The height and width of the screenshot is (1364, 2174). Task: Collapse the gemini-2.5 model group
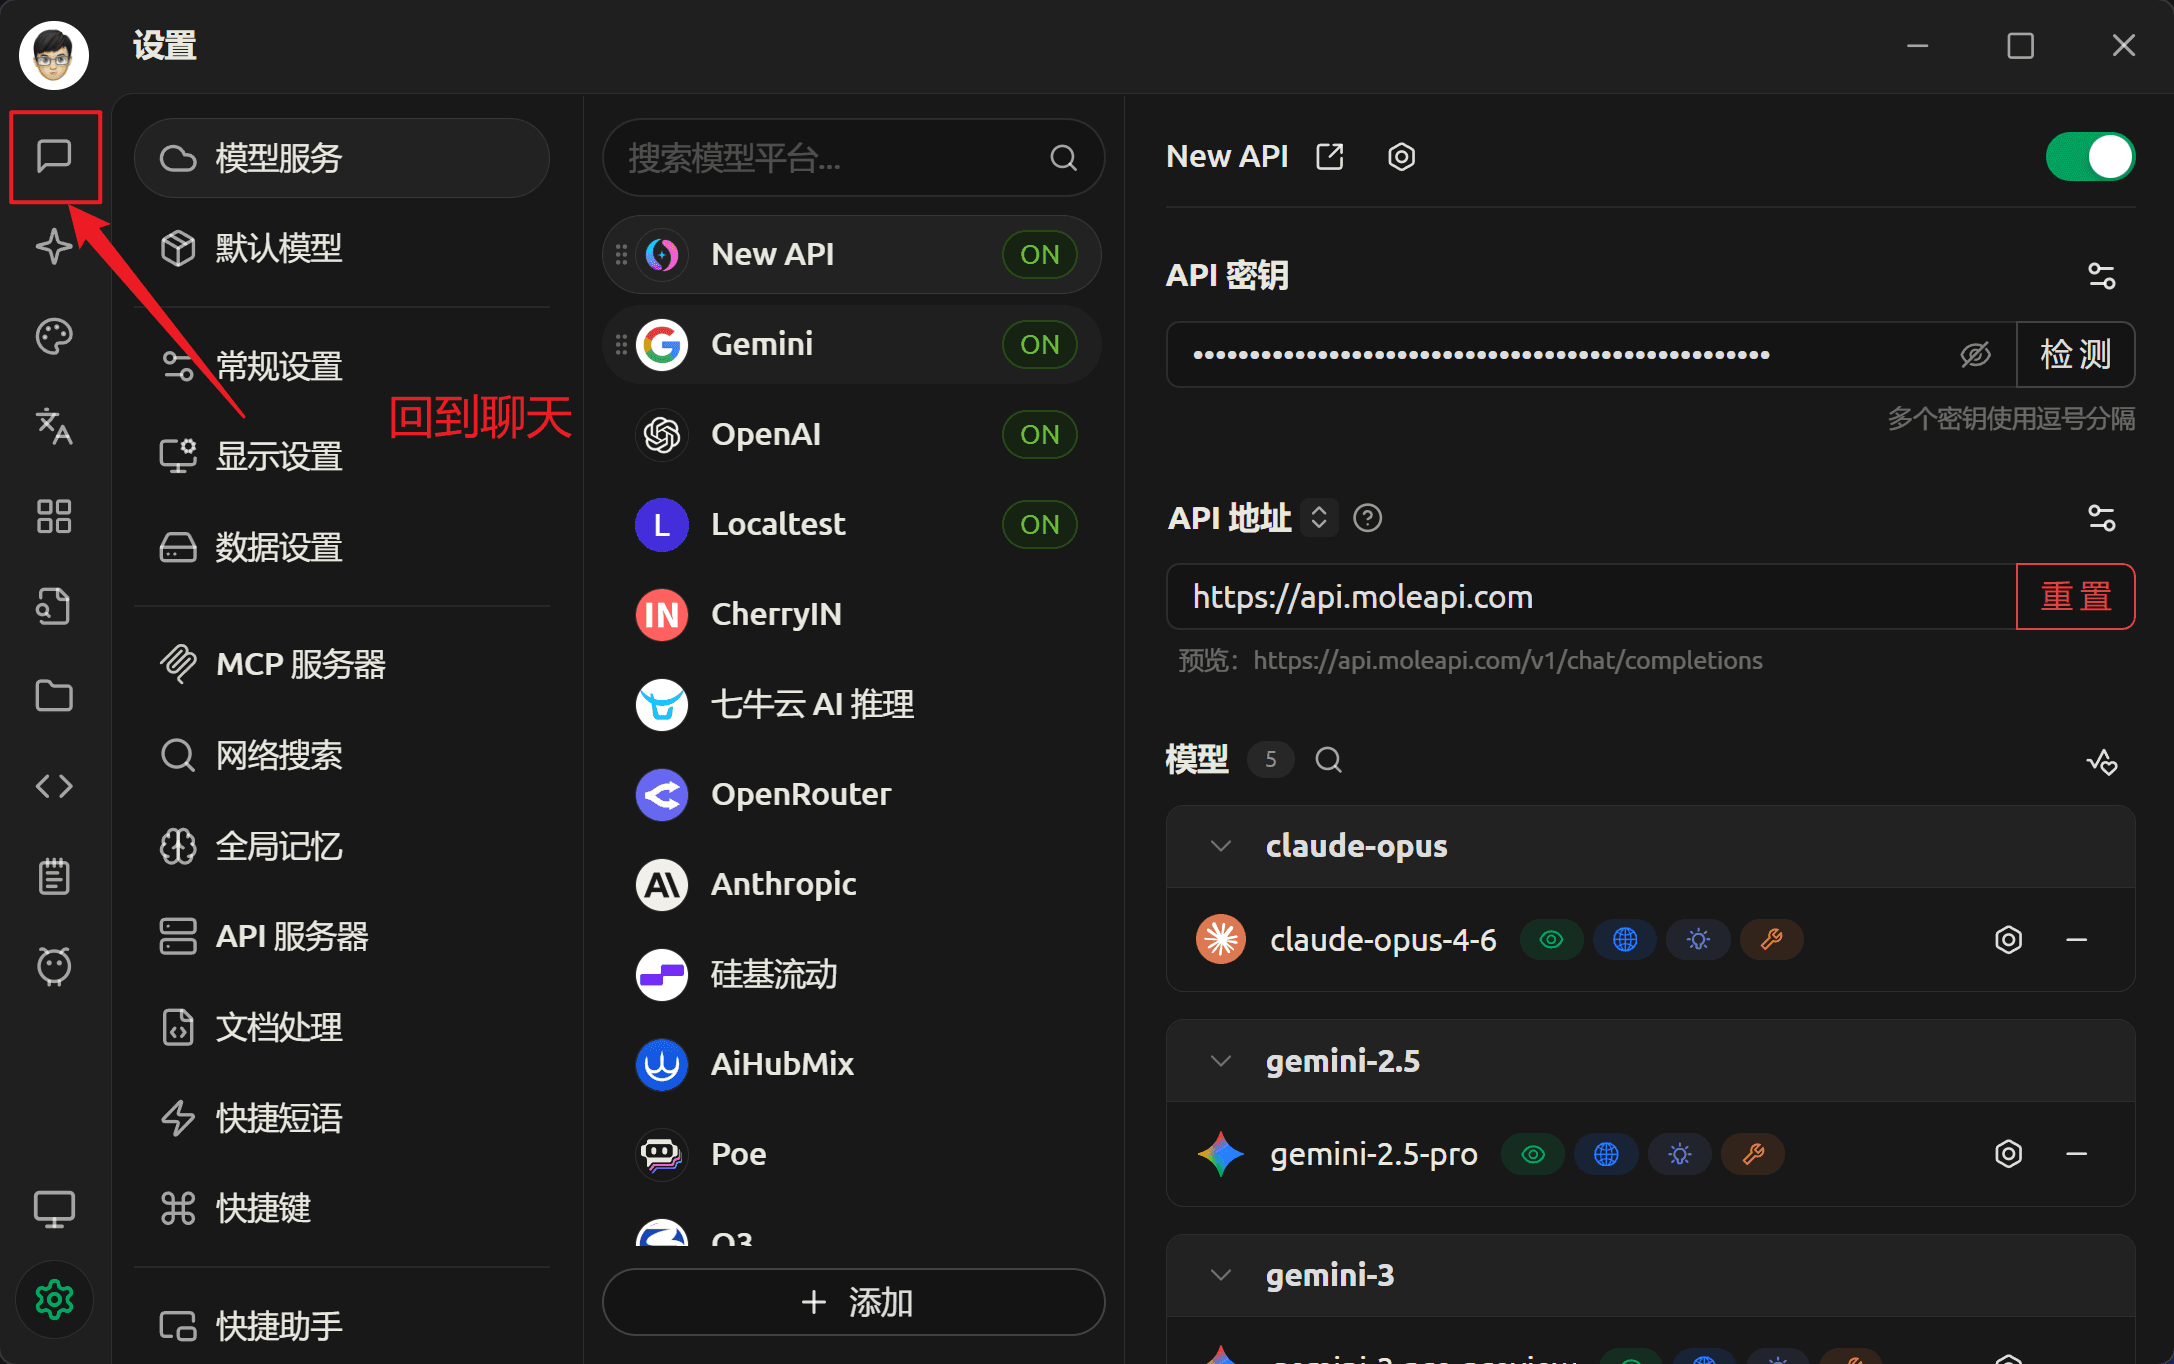pos(1220,1061)
